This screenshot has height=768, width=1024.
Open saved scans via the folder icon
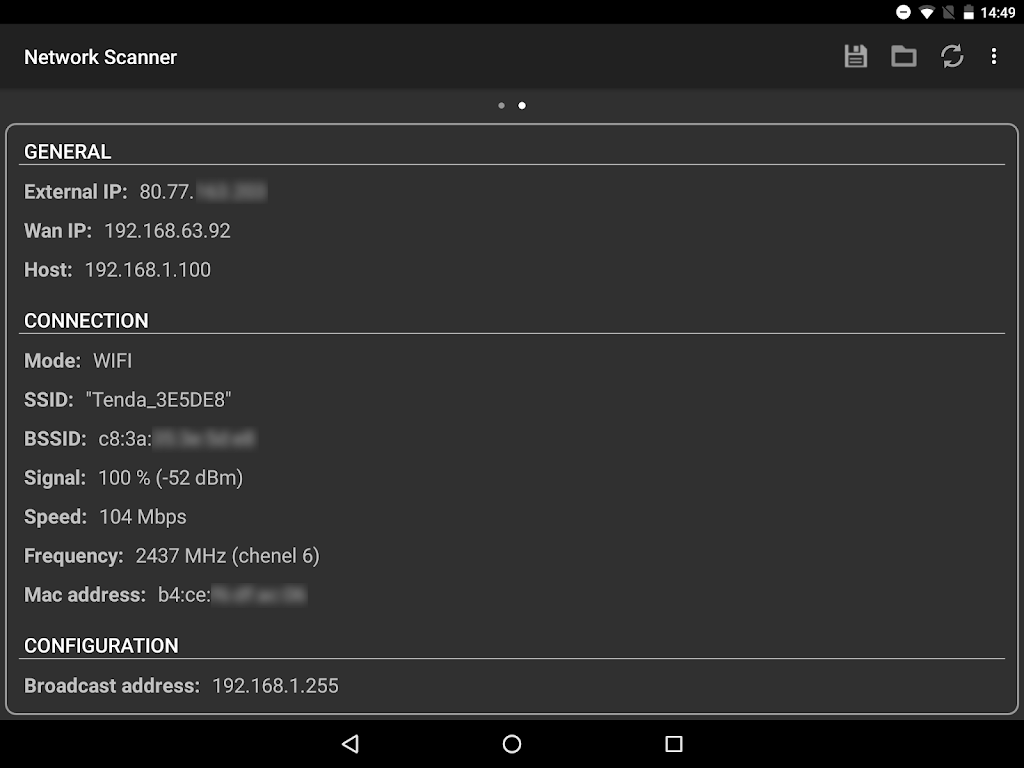tap(904, 57)
